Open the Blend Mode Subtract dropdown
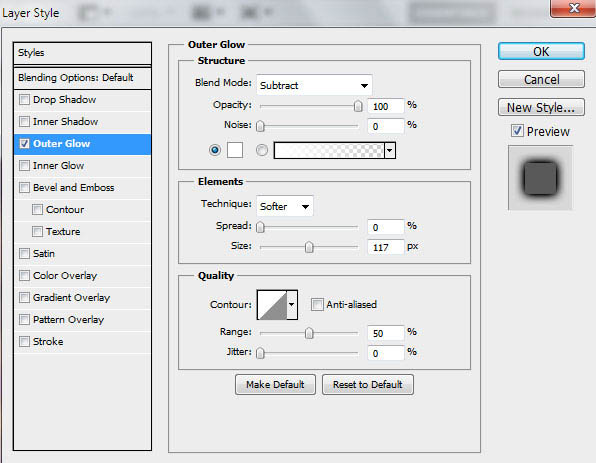The image size is (596, 463). (x=314, y=85)
